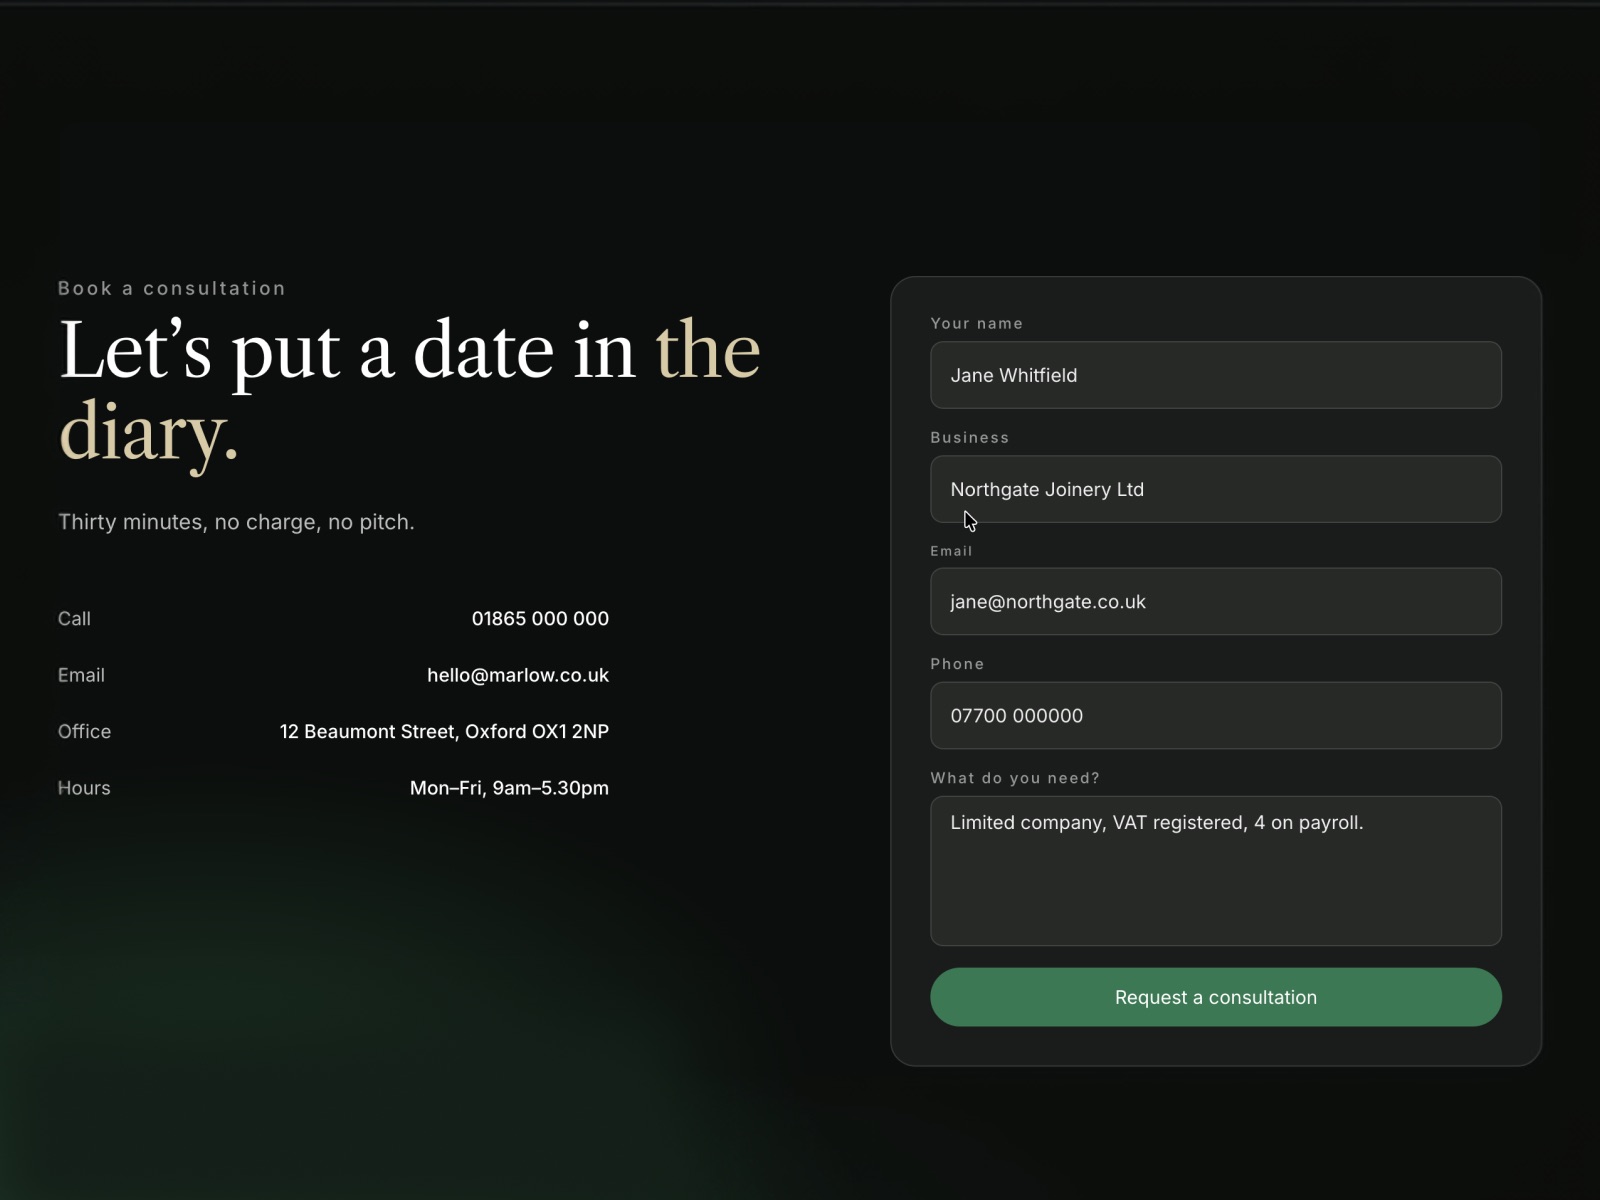This screenshot has width=1600, height=1200.
Task: Click the Office label in contact list
Action: tap(84, 732)
